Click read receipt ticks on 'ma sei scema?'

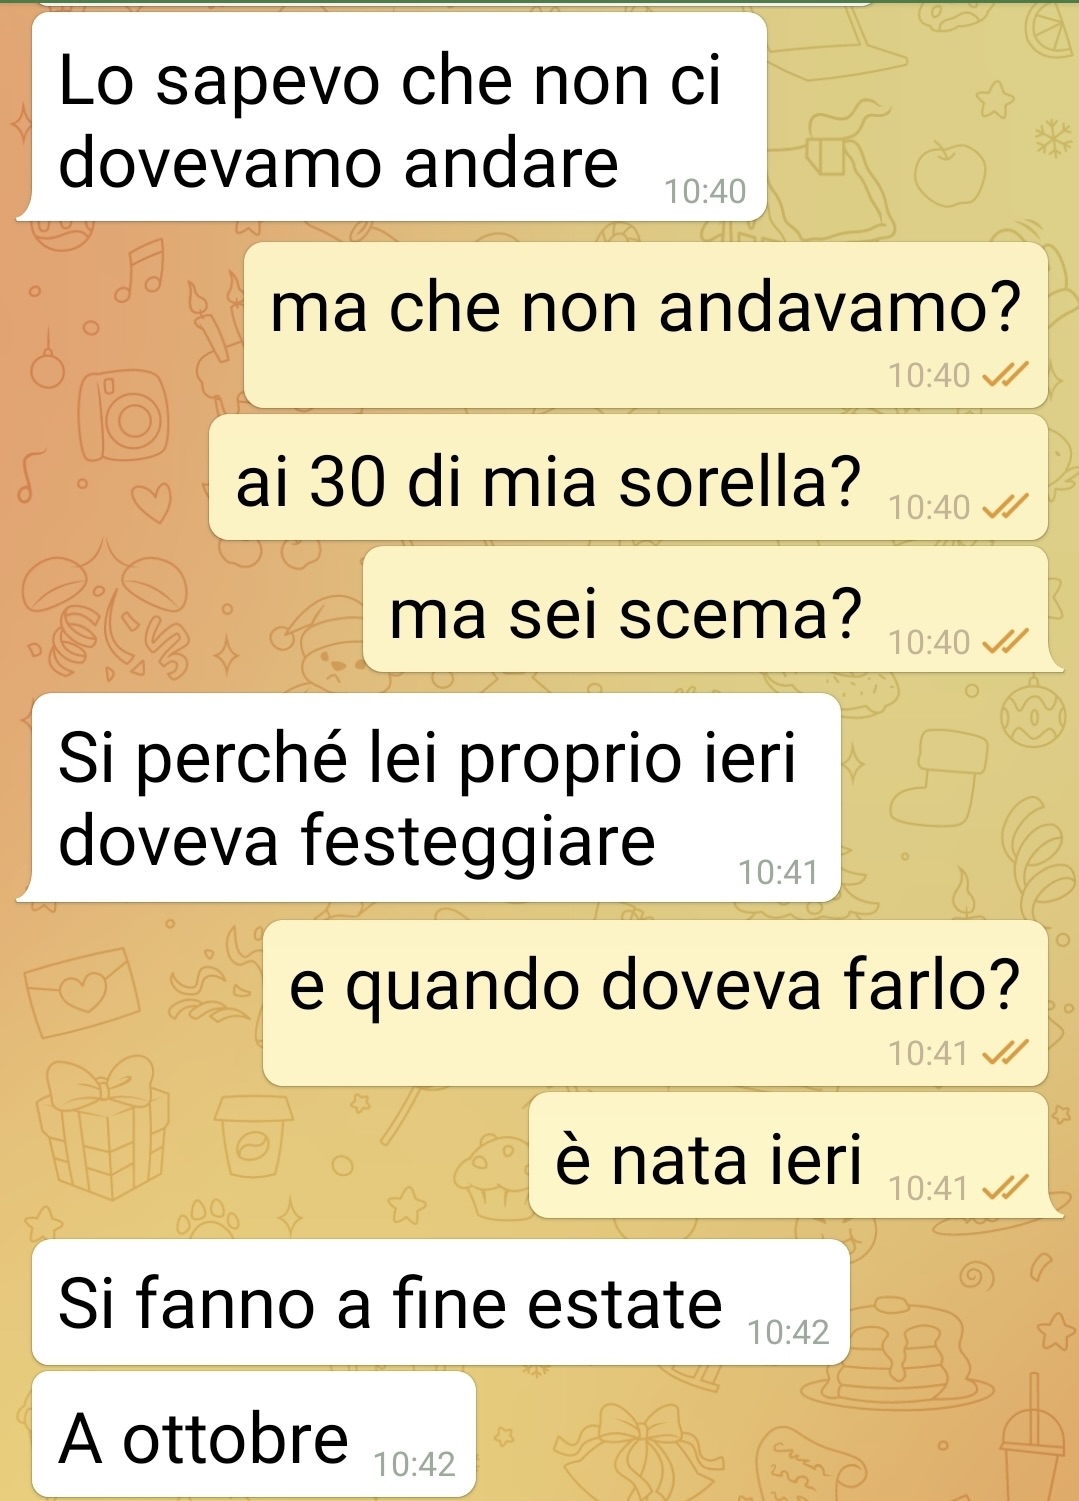pyautogui.click(x=1004, y=642)
